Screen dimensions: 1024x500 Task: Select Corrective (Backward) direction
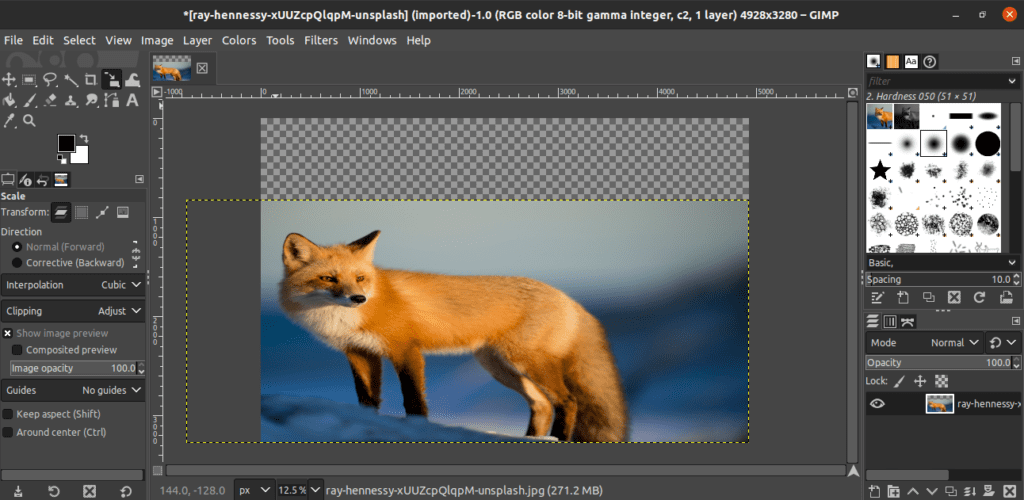17,263
